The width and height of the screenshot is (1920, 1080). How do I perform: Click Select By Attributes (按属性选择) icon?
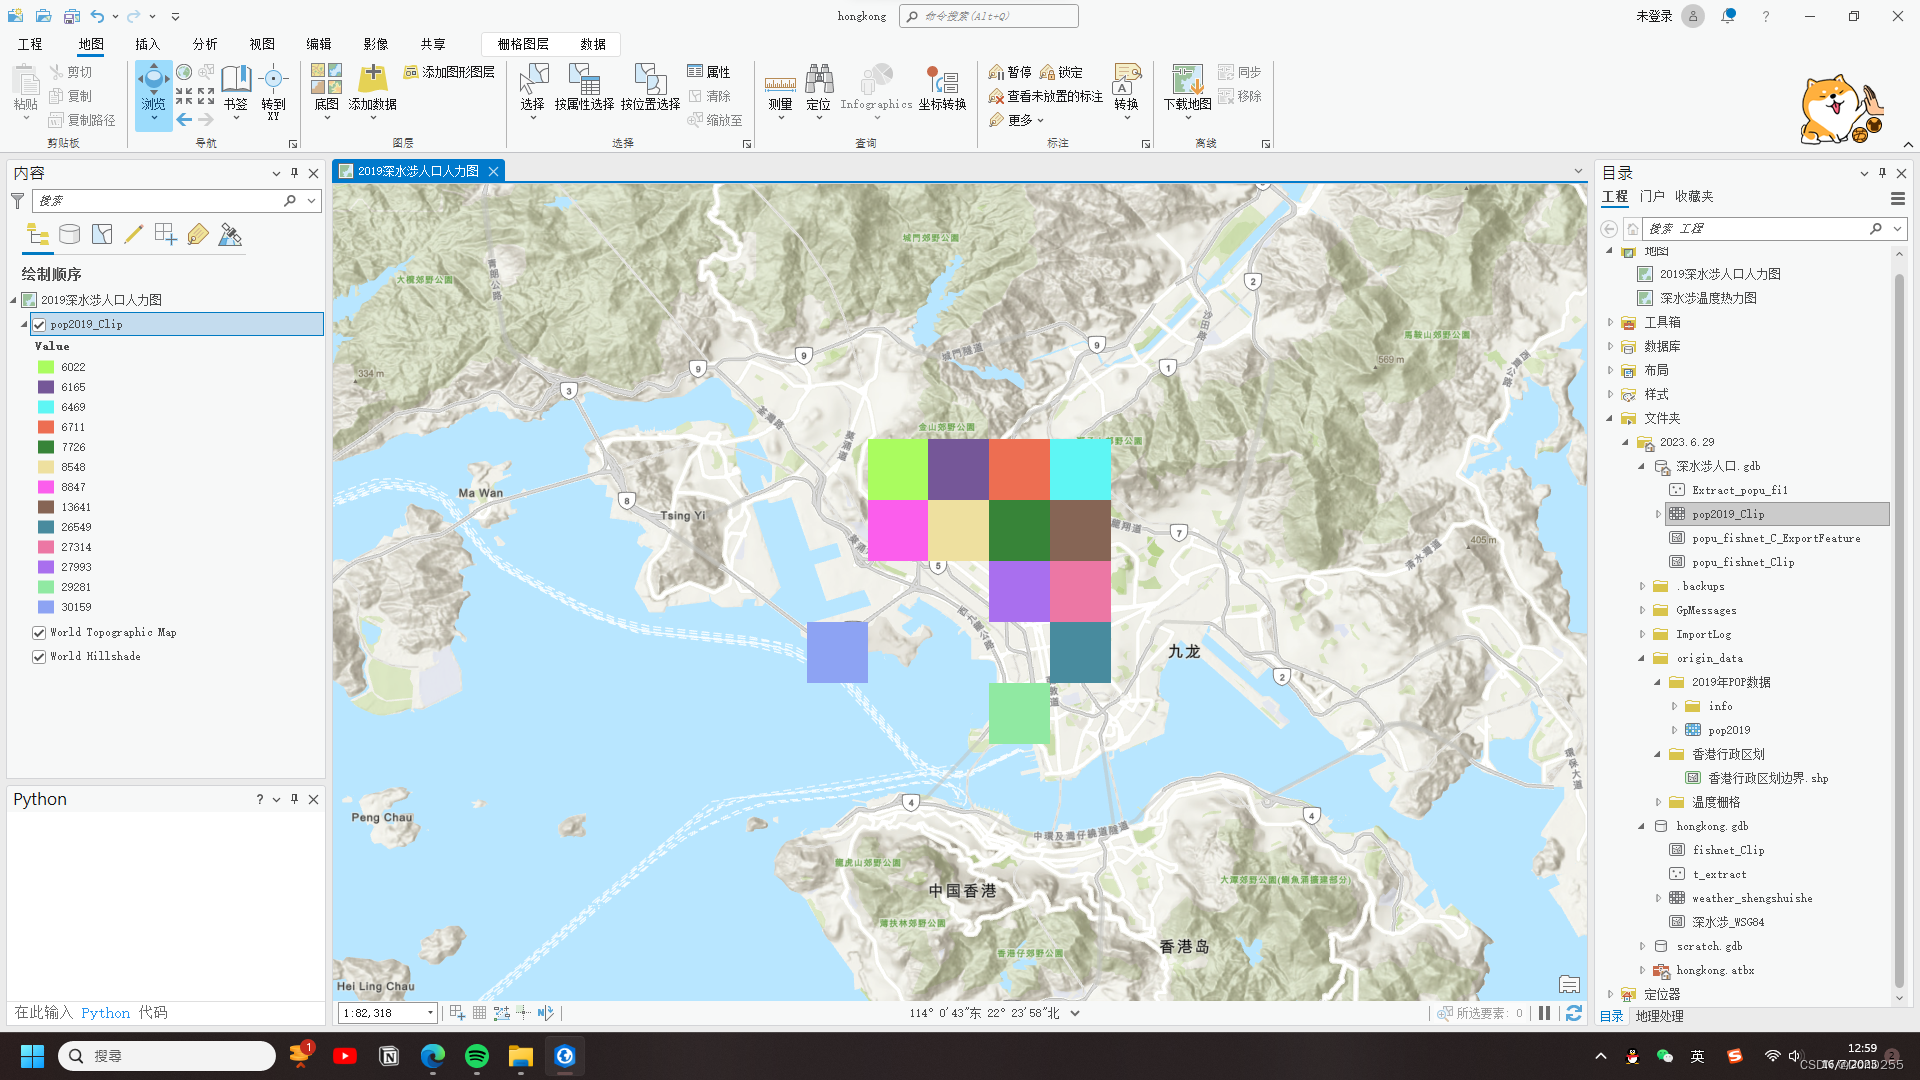coord(584,80)
